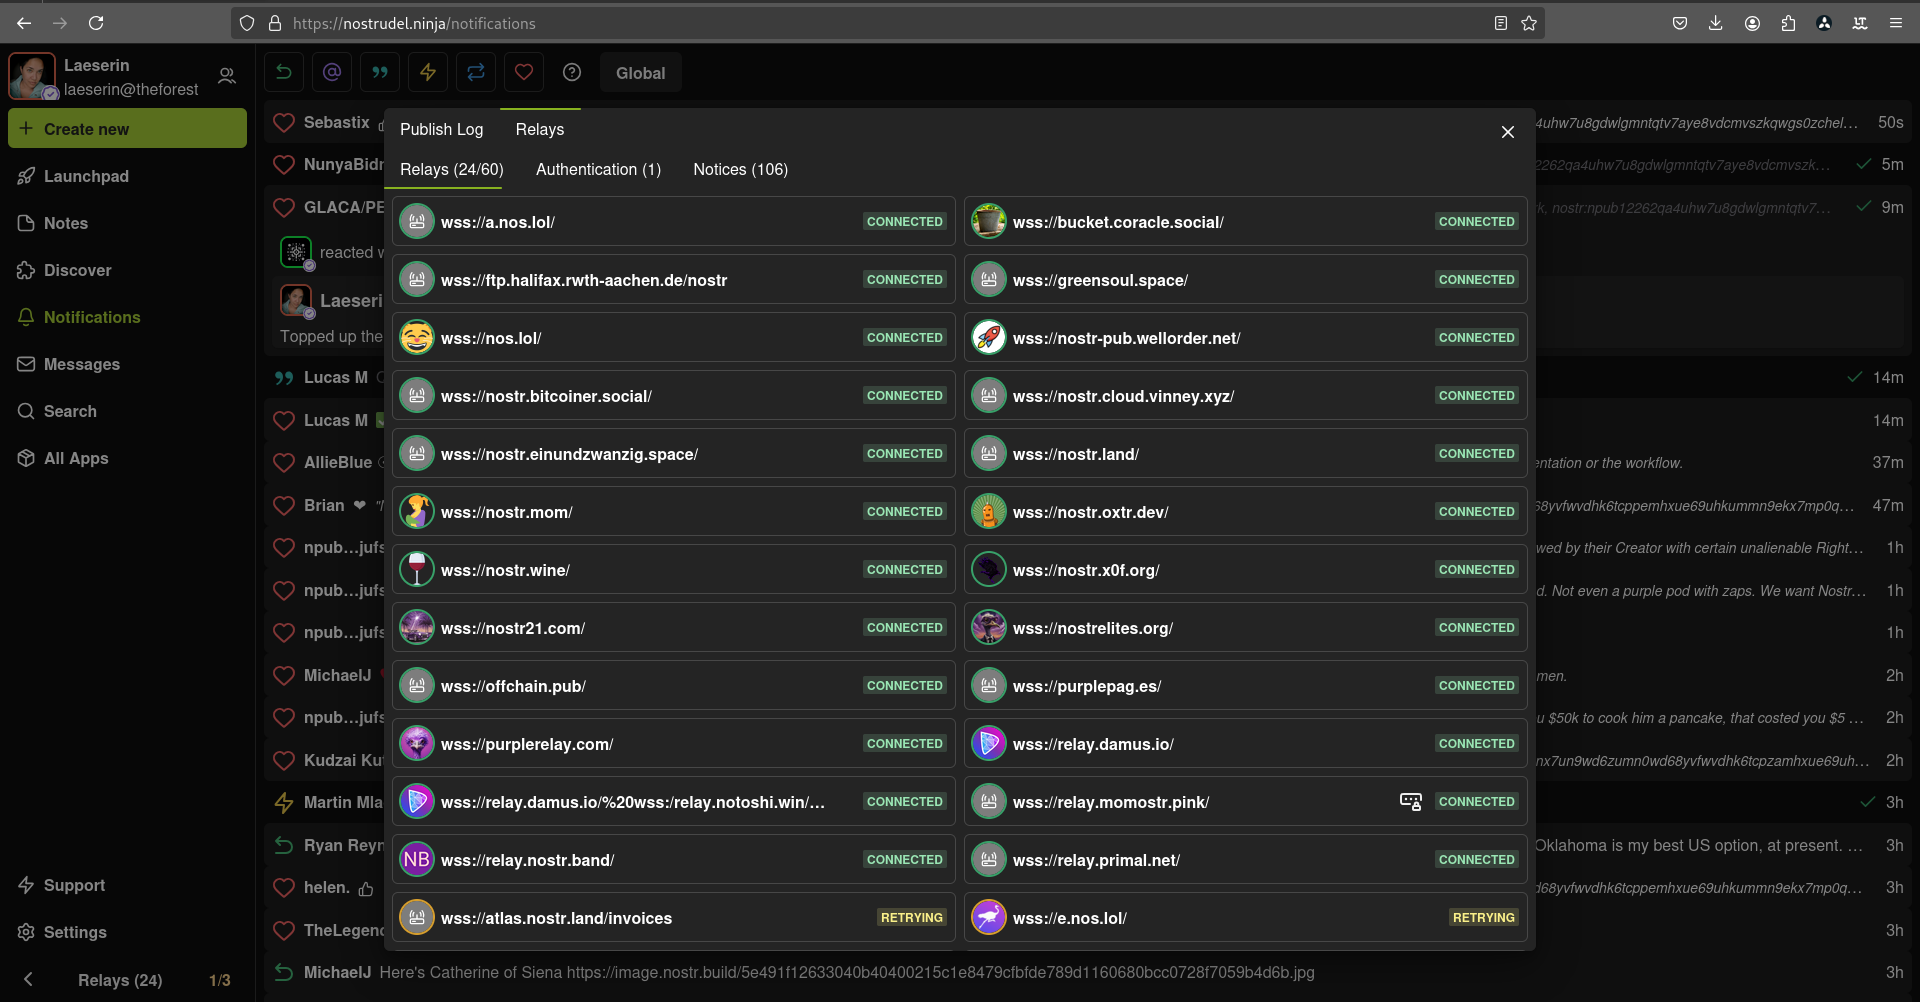The image size is (1920, 1002).
Task: Click the e.nos.lol relay icon
Action: (x=989, y=918)
